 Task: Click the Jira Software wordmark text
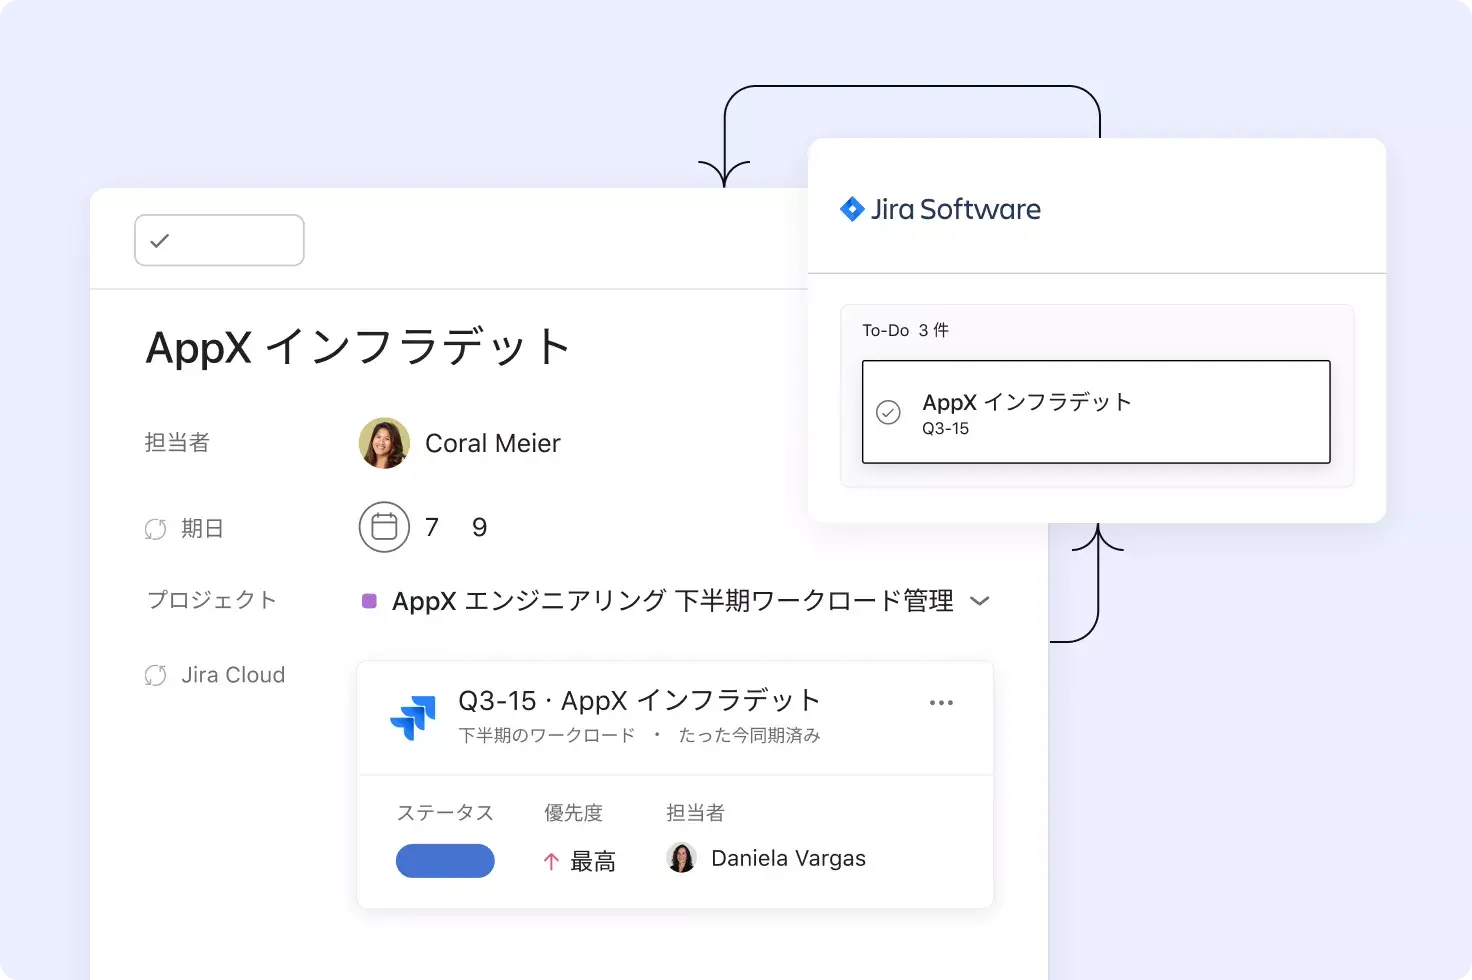958,209
